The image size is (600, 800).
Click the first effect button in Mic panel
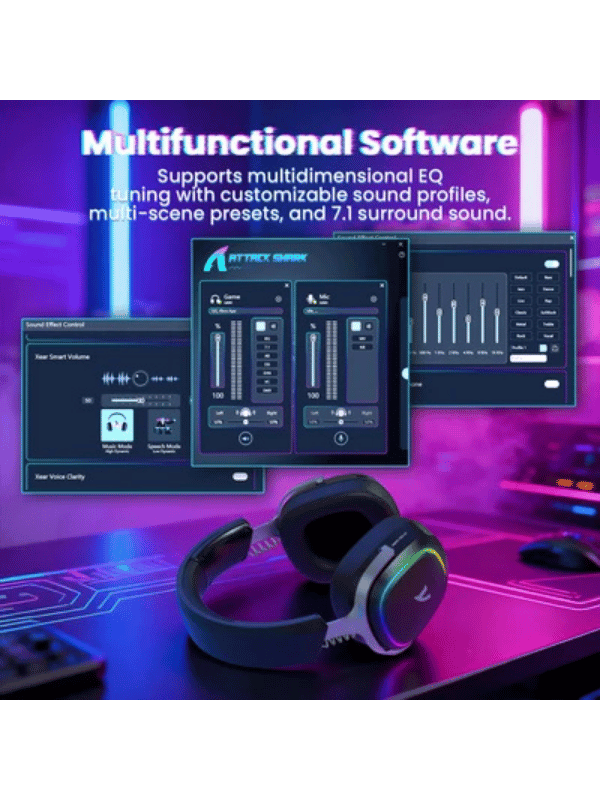(x=362, y=338)
